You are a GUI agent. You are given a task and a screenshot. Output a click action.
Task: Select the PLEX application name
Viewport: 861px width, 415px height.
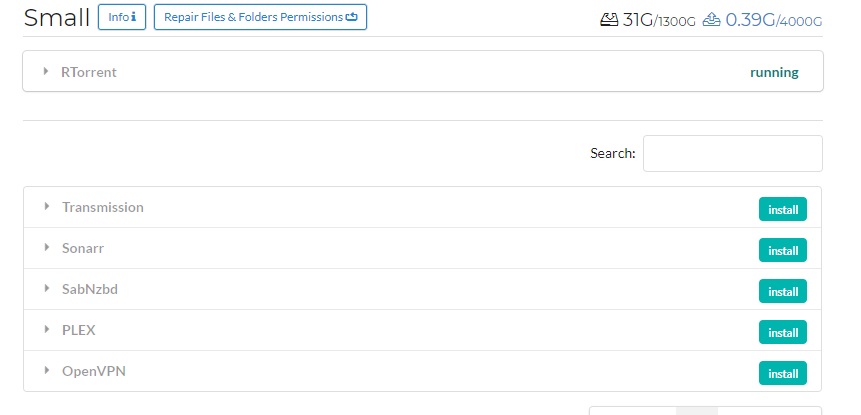(x=79, y=330)
